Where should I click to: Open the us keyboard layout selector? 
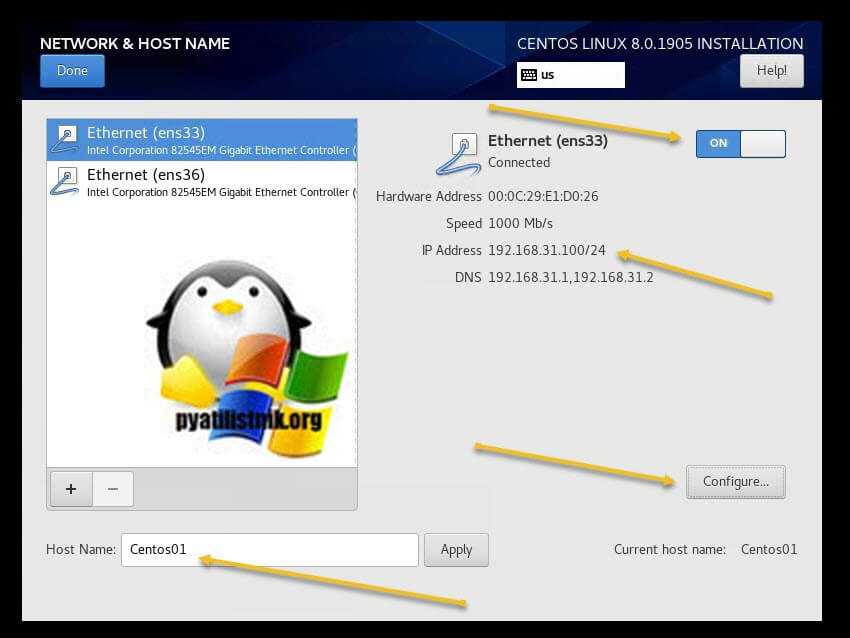click(570, 75)
